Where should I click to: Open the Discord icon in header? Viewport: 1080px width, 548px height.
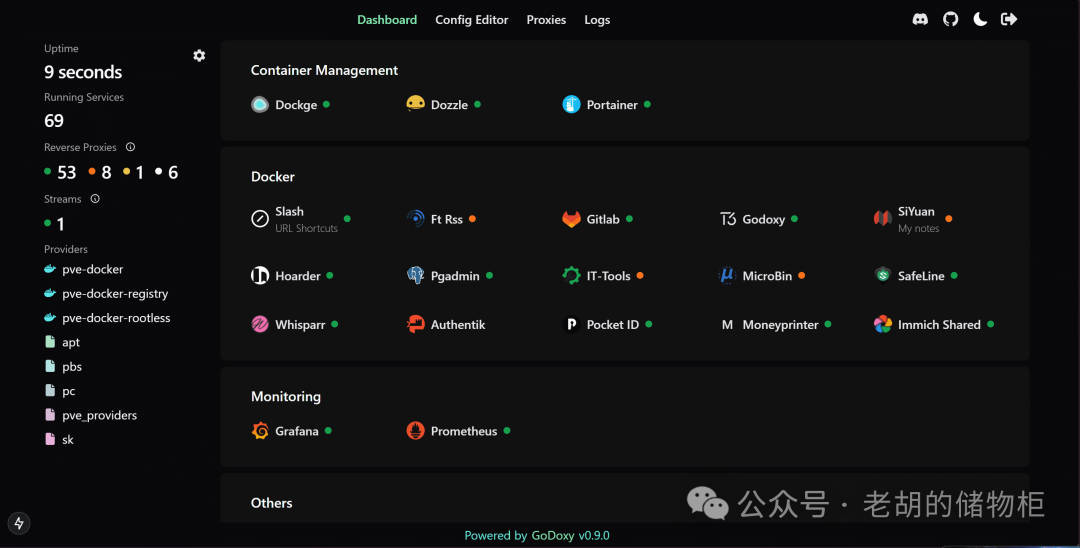coord(920,19)
